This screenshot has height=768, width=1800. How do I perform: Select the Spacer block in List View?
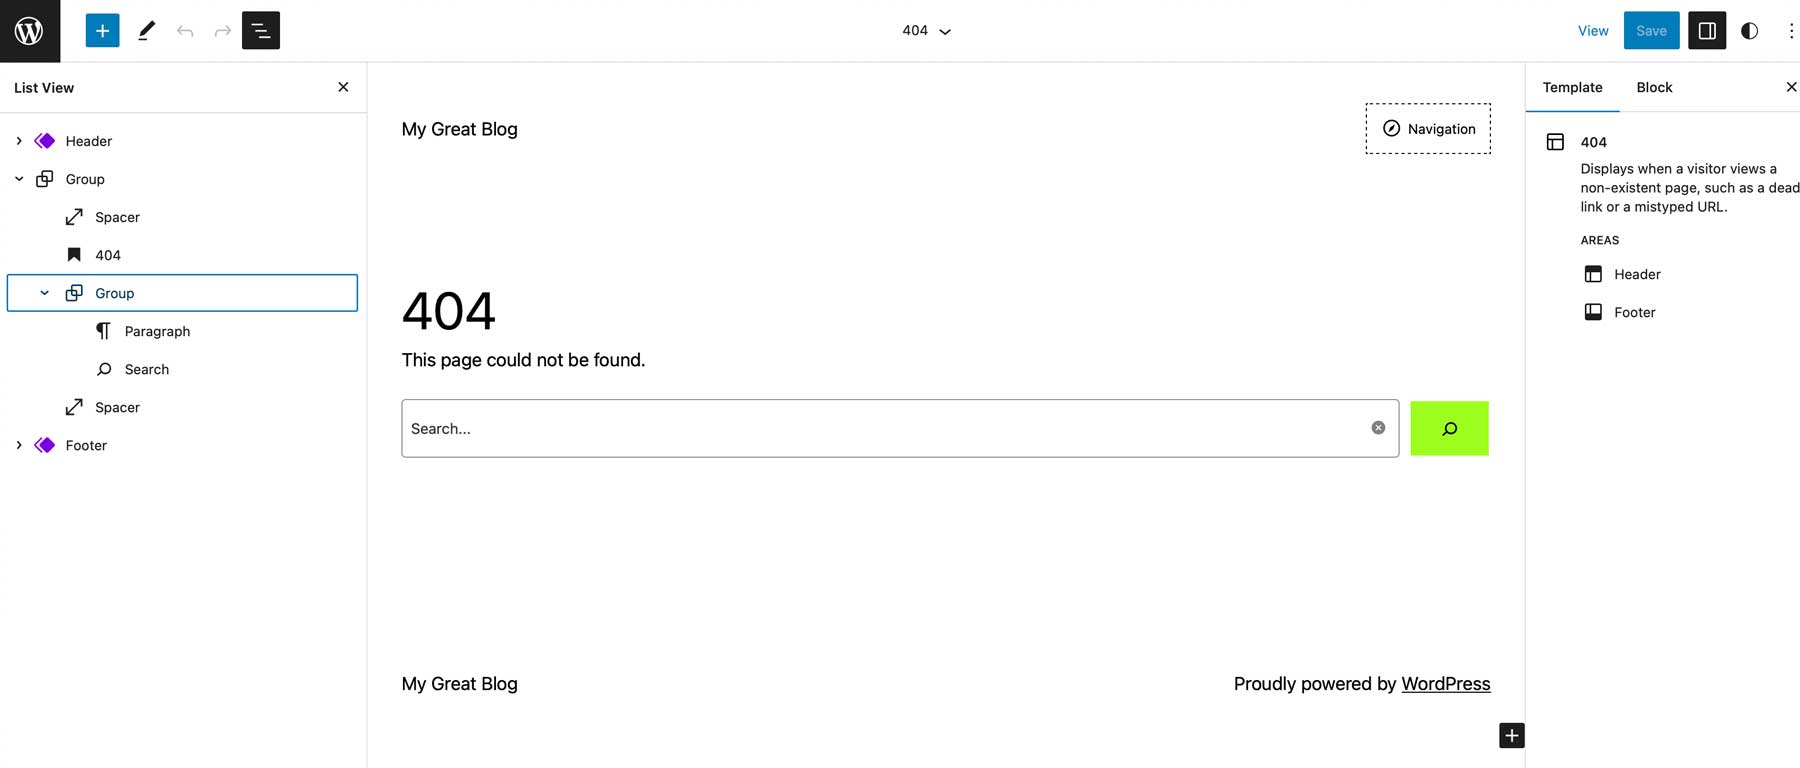pyautogui.click(x=116, y=216)
